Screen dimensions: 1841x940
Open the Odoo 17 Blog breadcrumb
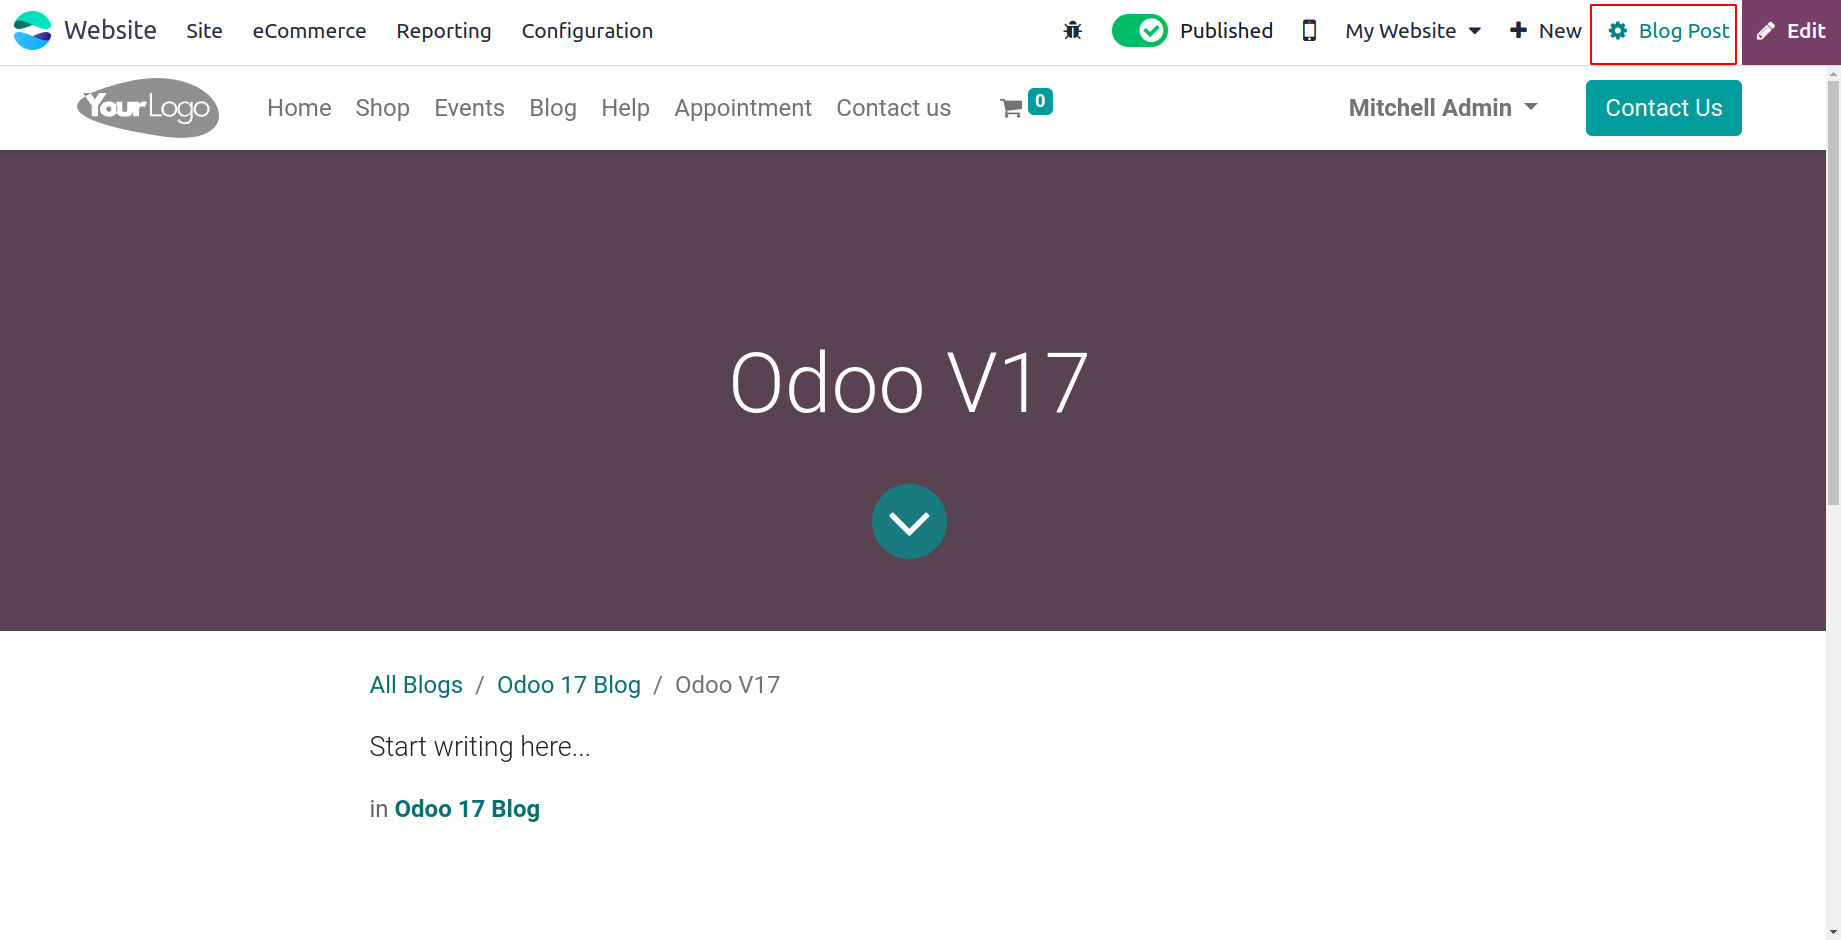[x=569, y=685]
